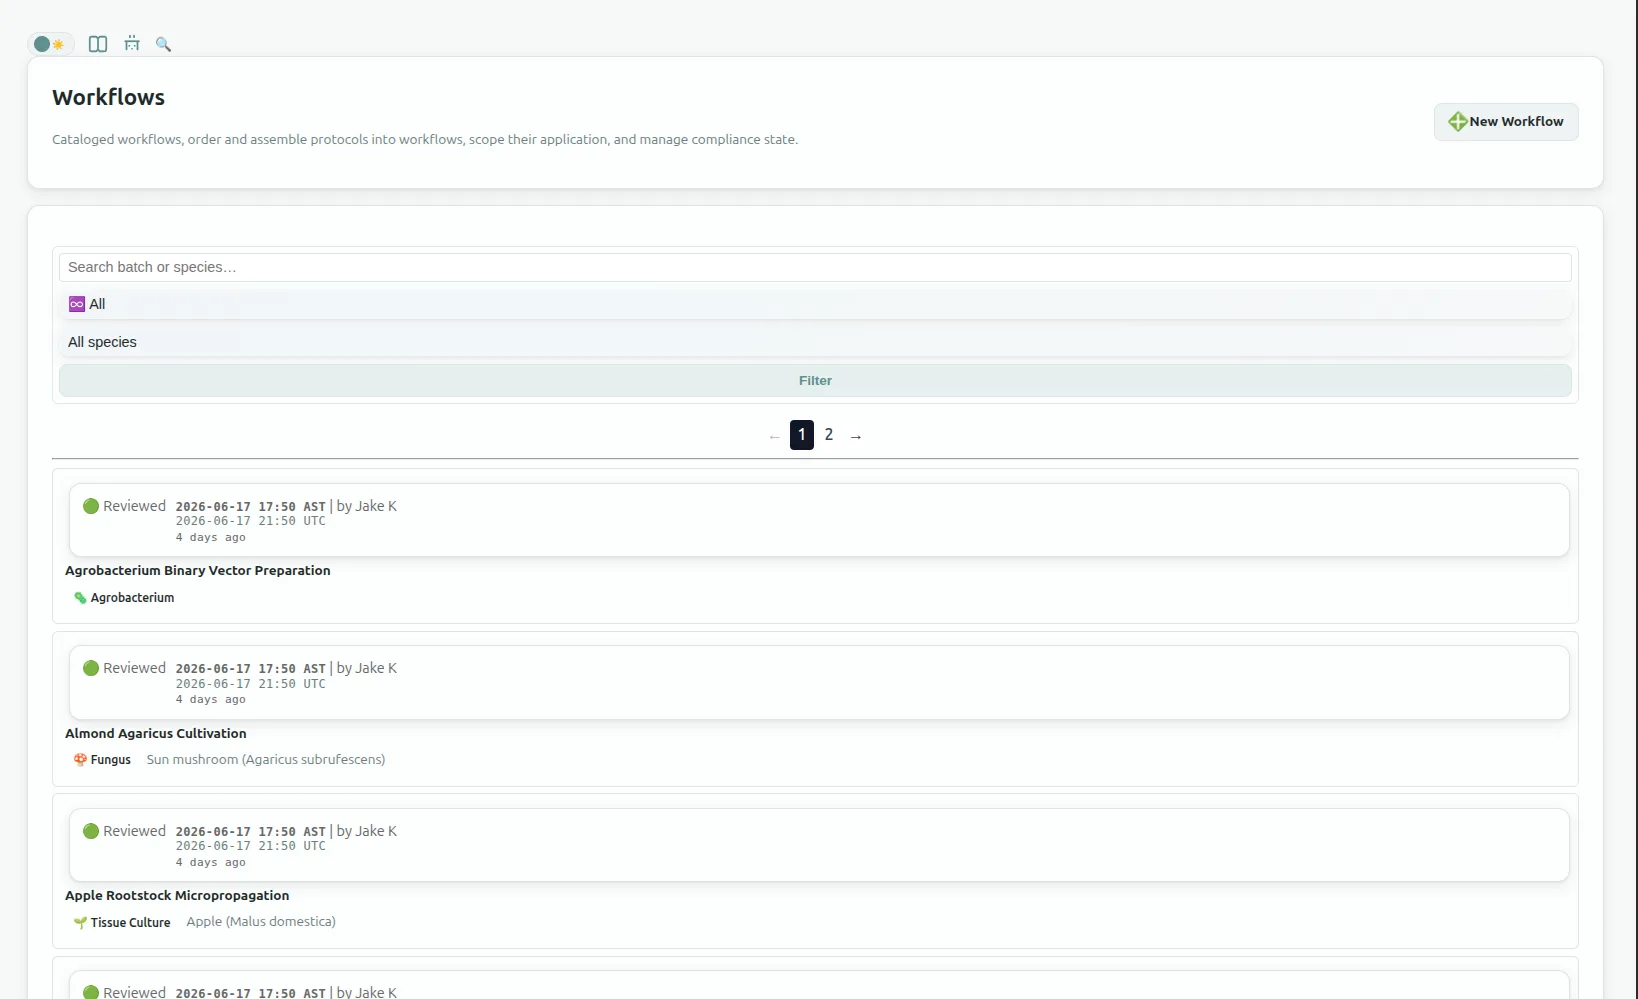This screenshot has width=1638, height=999.
Task: Open Apple Rootstock Micropropagation workflow
Action: pyautogui.click(x=177, y=896)
